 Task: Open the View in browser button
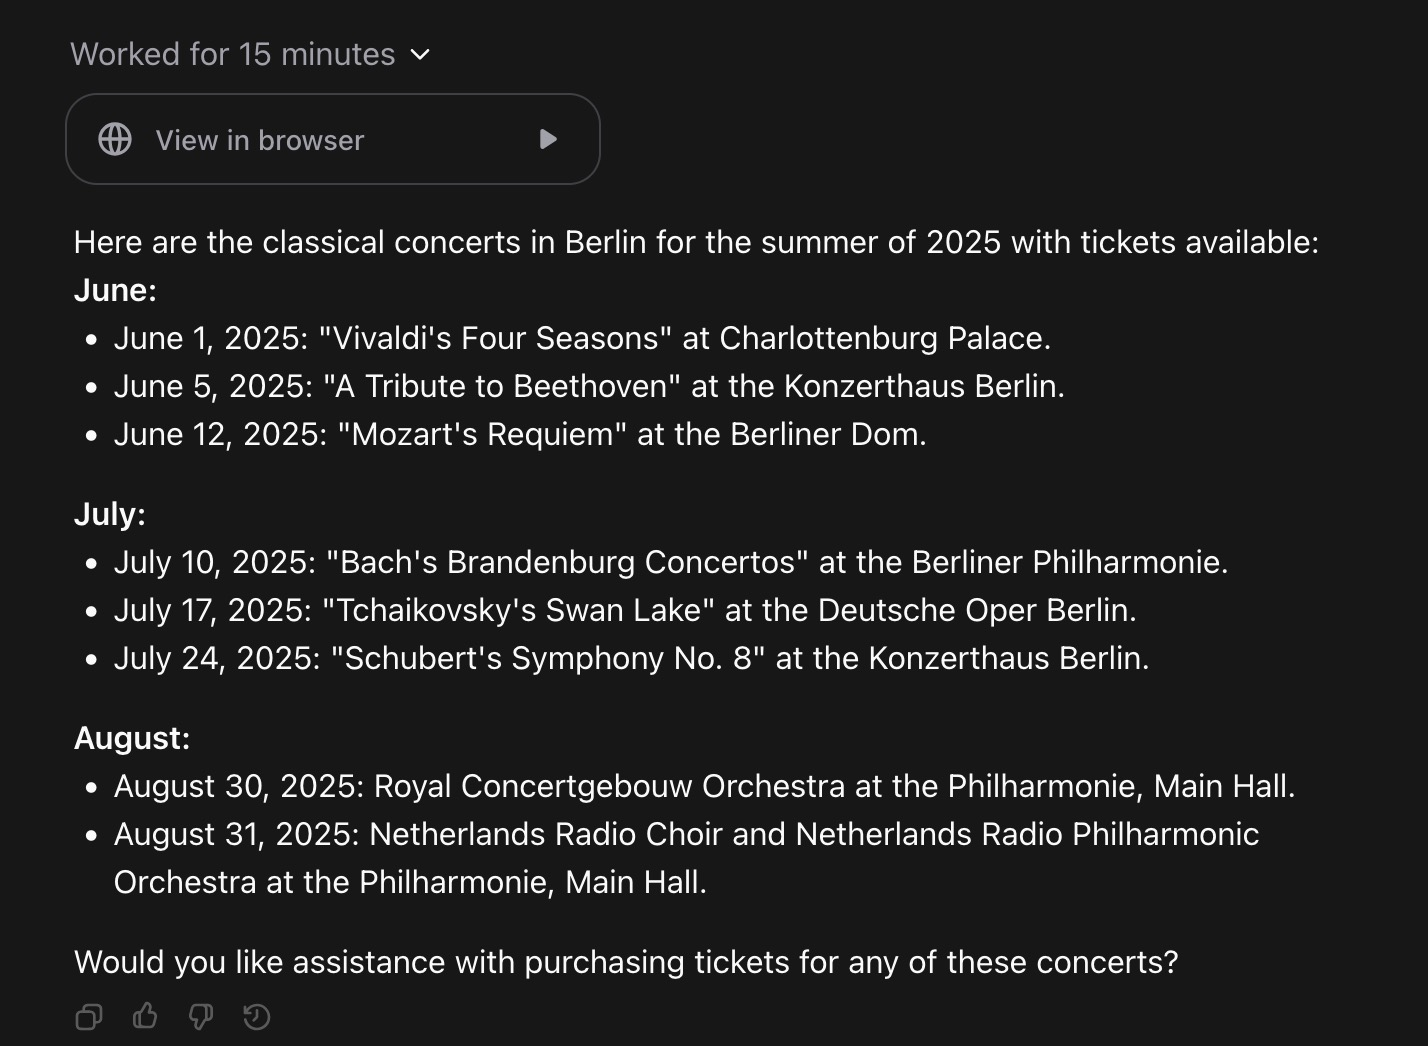tap(332, 139)
